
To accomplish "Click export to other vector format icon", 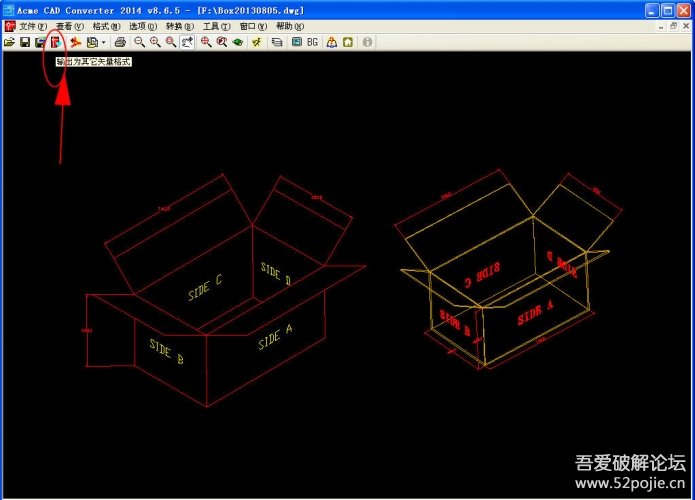I will (56, 43).
